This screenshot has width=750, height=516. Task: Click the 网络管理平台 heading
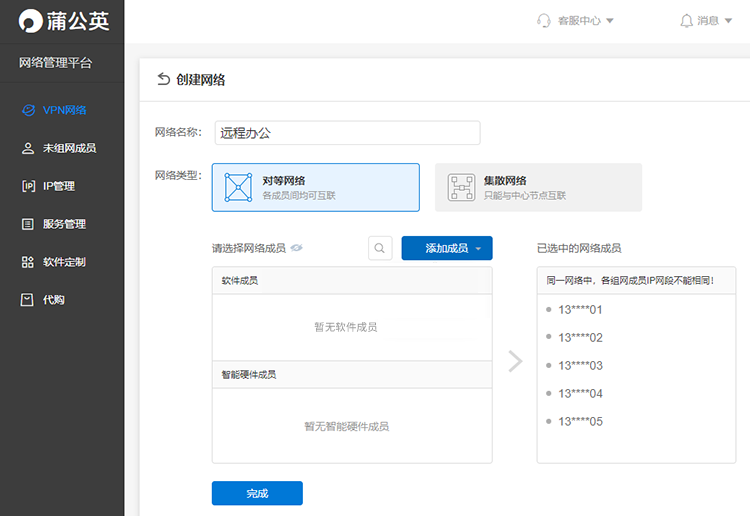tap(55, 63)
